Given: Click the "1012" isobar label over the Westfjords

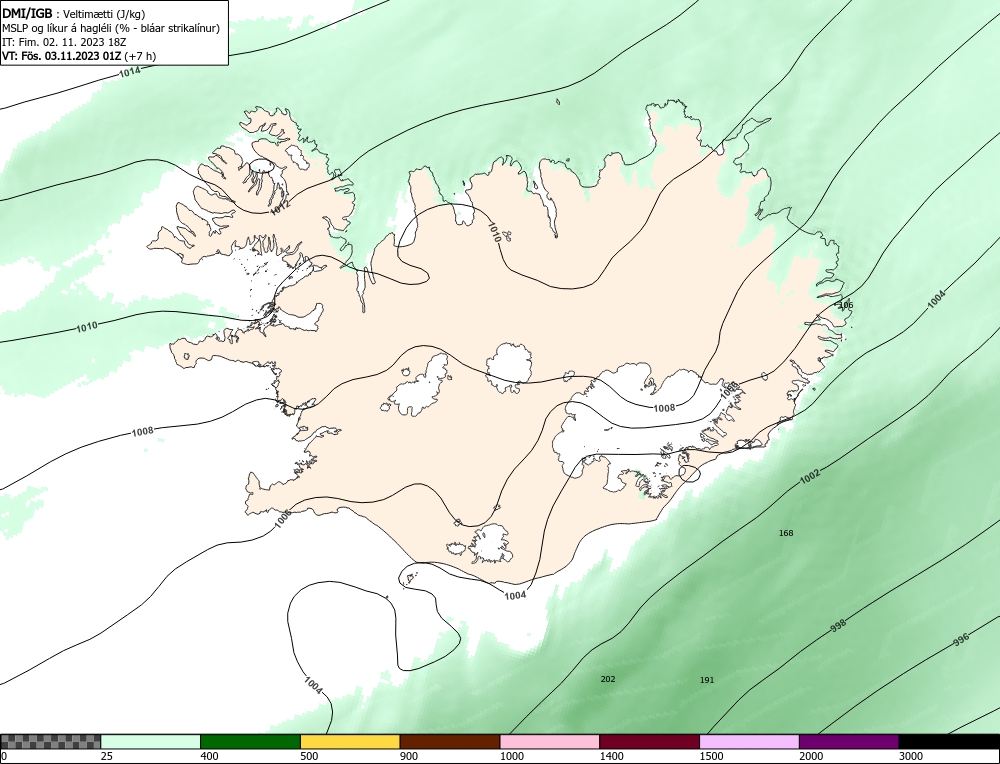Looking at the screenshot, I should (280, 206).
